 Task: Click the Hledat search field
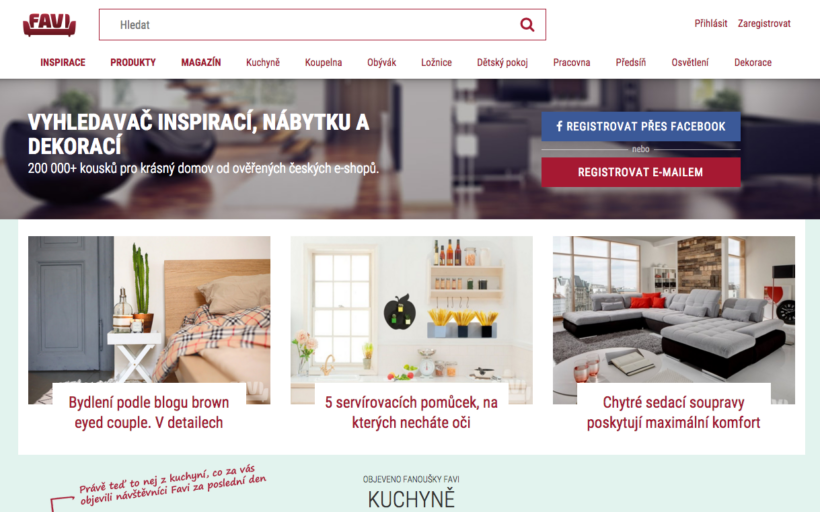point(322,25)
